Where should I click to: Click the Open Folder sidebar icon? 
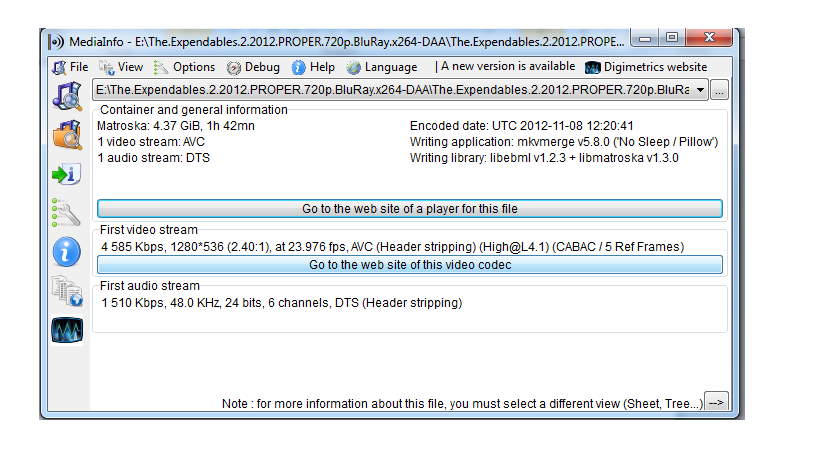click(x=67, y=135)
